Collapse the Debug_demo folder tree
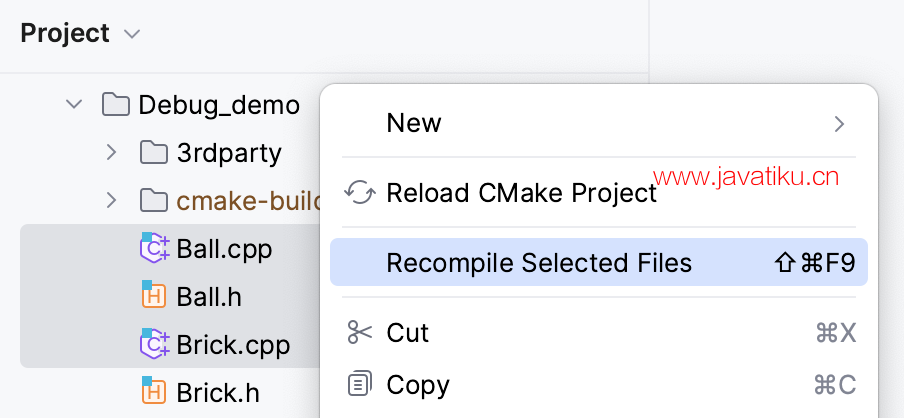 click(x=74, y=105)
